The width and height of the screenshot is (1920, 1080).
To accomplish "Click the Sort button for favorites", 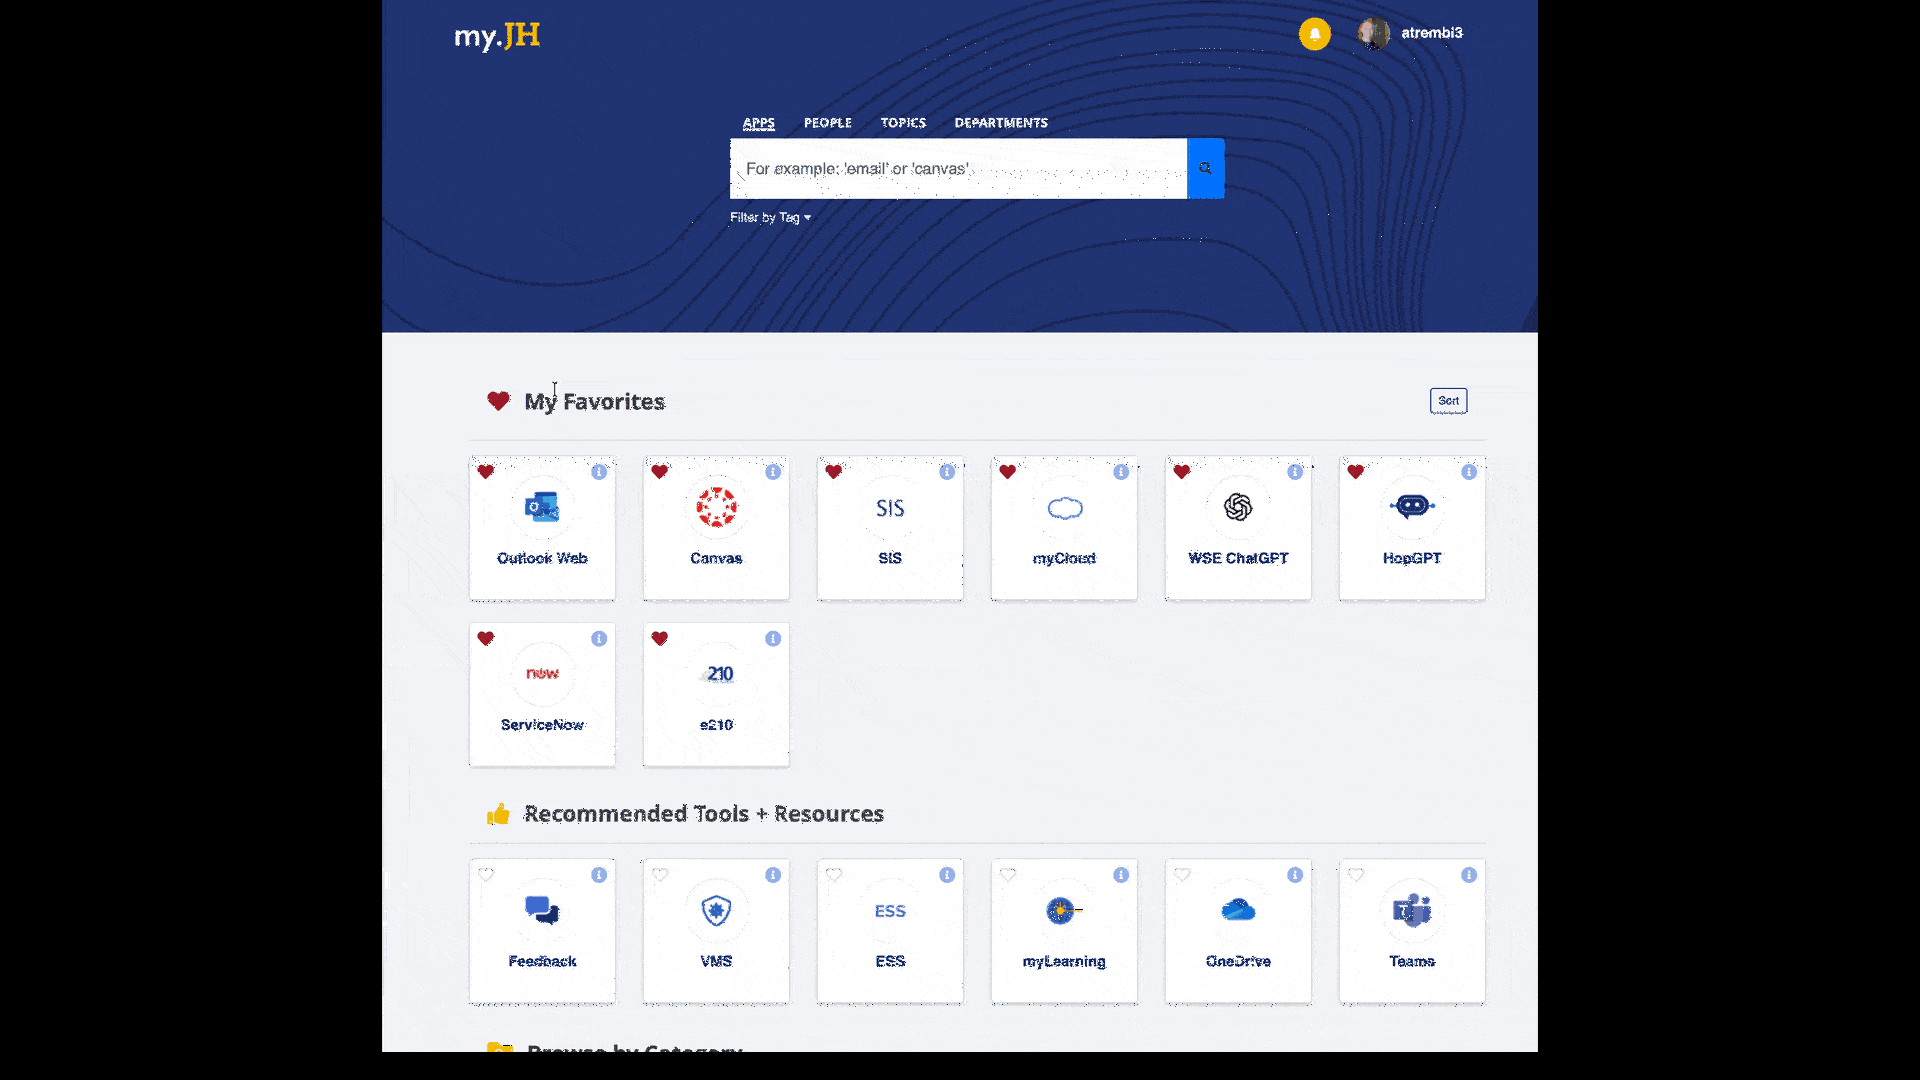I will coord(1448,401).
